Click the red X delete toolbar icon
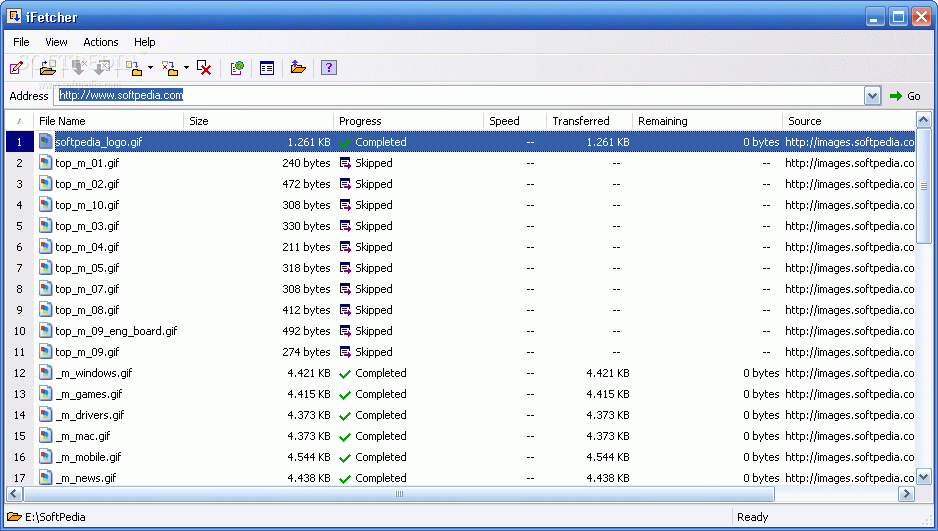Screen dimensions: 938x531 (x=204, y=68)
